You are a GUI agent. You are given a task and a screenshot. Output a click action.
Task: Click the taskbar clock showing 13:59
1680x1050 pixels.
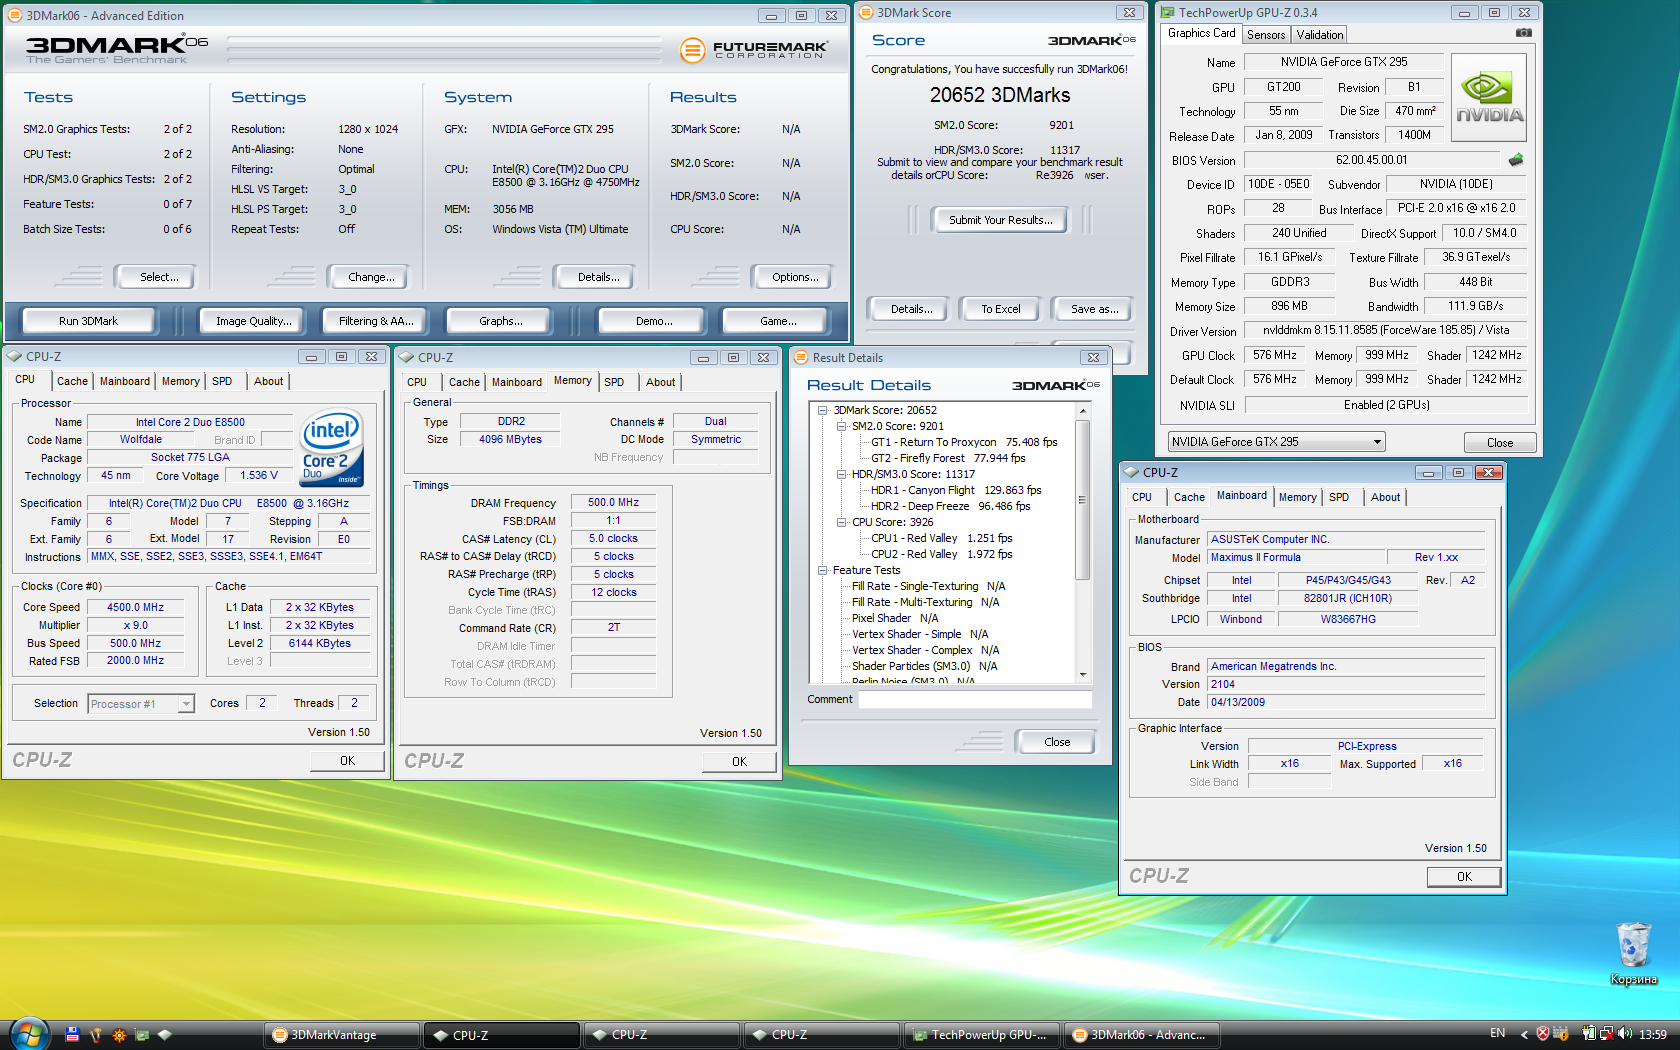pos(1653,1034)
